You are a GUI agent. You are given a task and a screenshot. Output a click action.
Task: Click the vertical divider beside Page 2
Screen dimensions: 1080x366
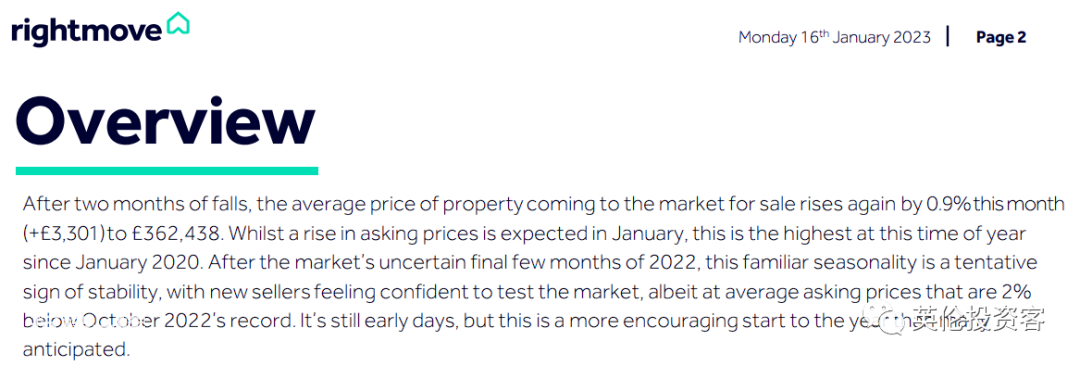(948, 37)
